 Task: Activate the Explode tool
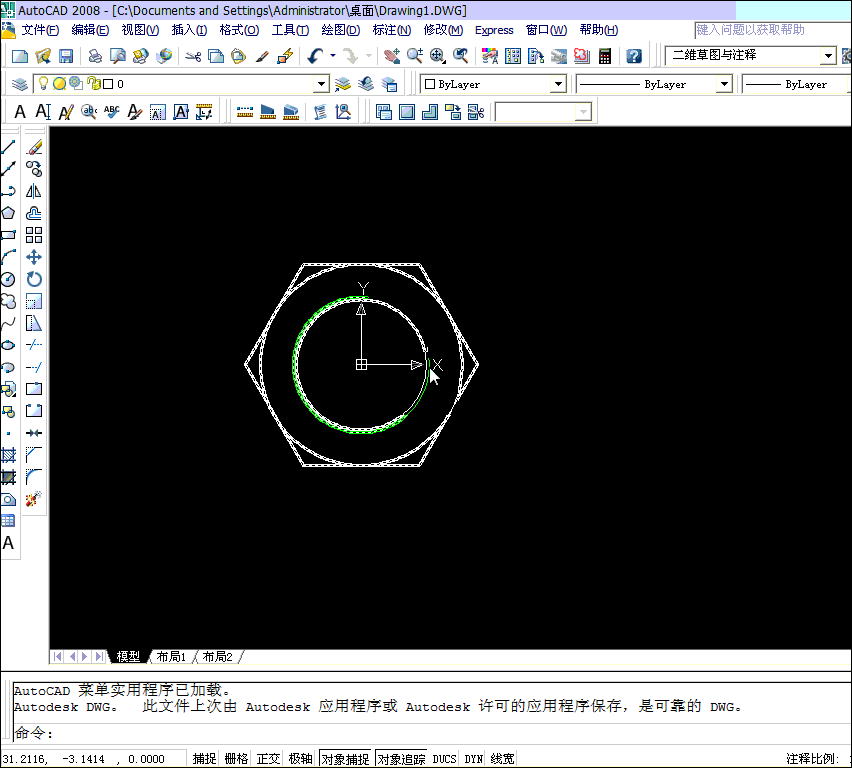coord(34,499)
